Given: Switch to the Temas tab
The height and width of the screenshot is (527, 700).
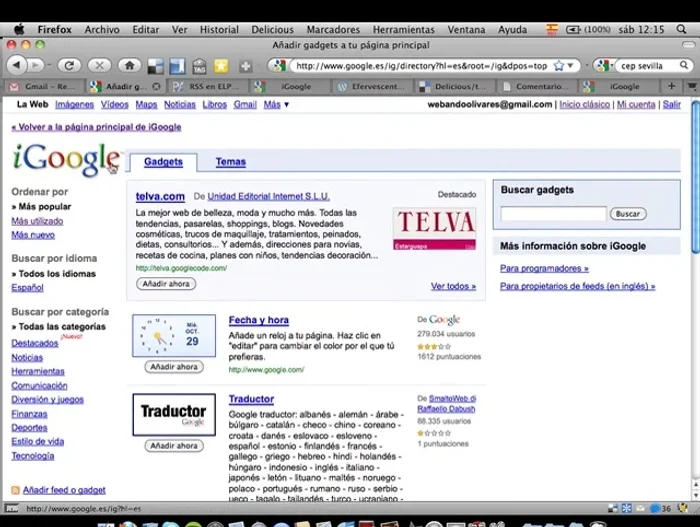Looking at the screenshot, I should (x=230, y=162).
